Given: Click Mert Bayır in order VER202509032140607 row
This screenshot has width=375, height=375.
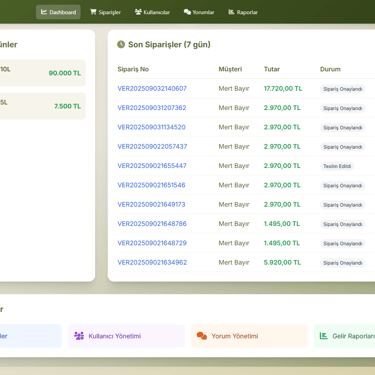Looking at the screenshot, I should pos(234,88).
